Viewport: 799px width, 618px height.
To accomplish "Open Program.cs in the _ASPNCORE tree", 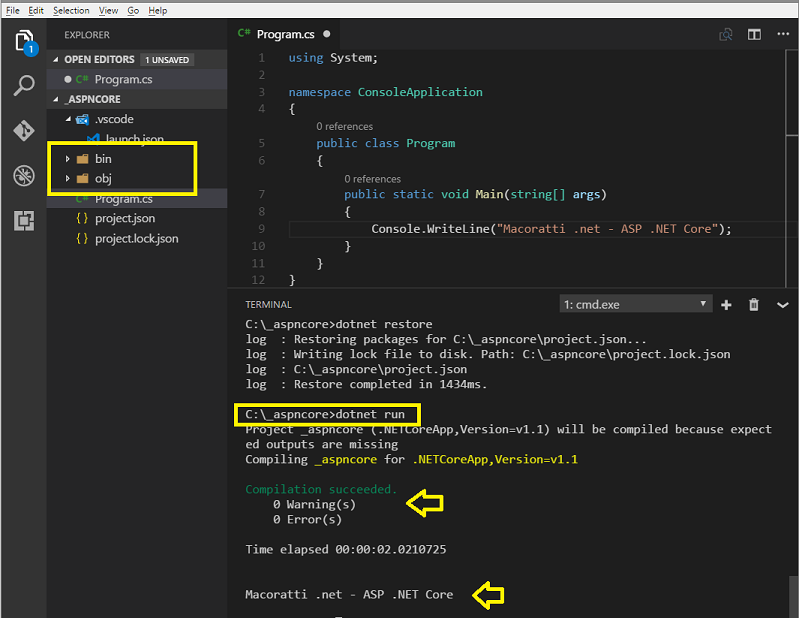I will [x=137, y=199].
